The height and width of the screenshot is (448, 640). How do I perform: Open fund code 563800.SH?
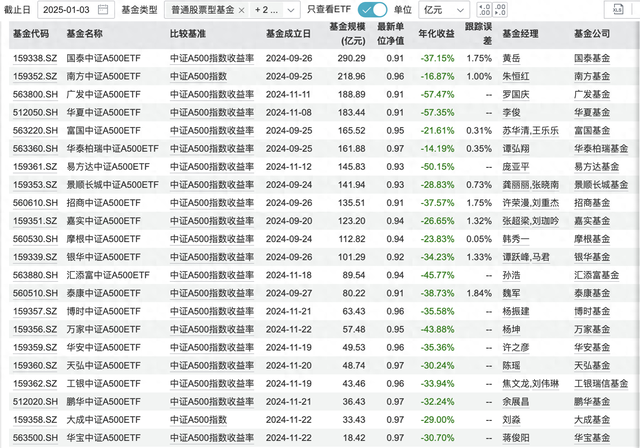pyautogui.click(x=35, y=95)
